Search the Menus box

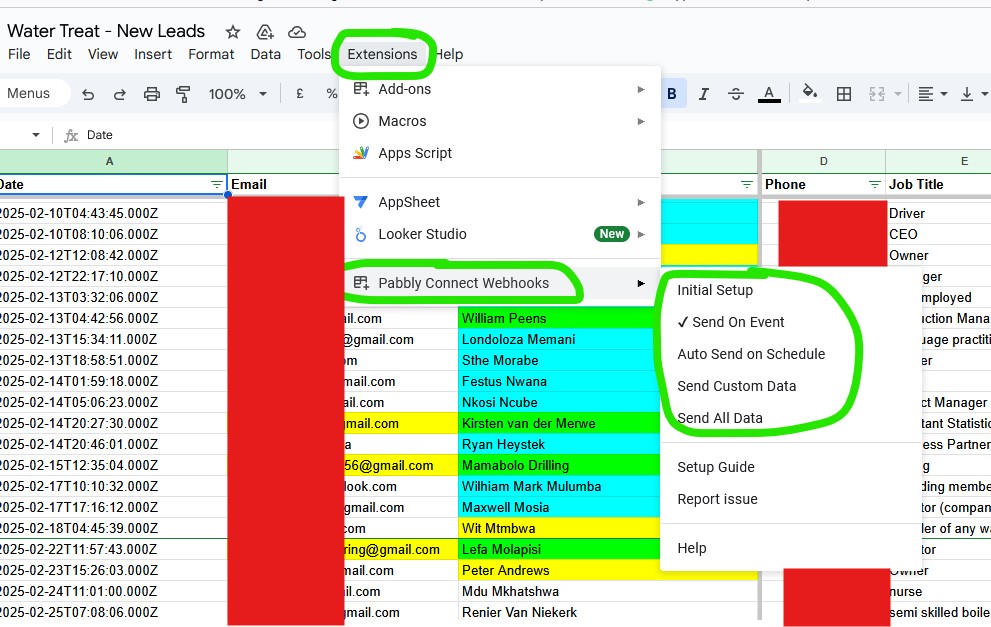33,94
